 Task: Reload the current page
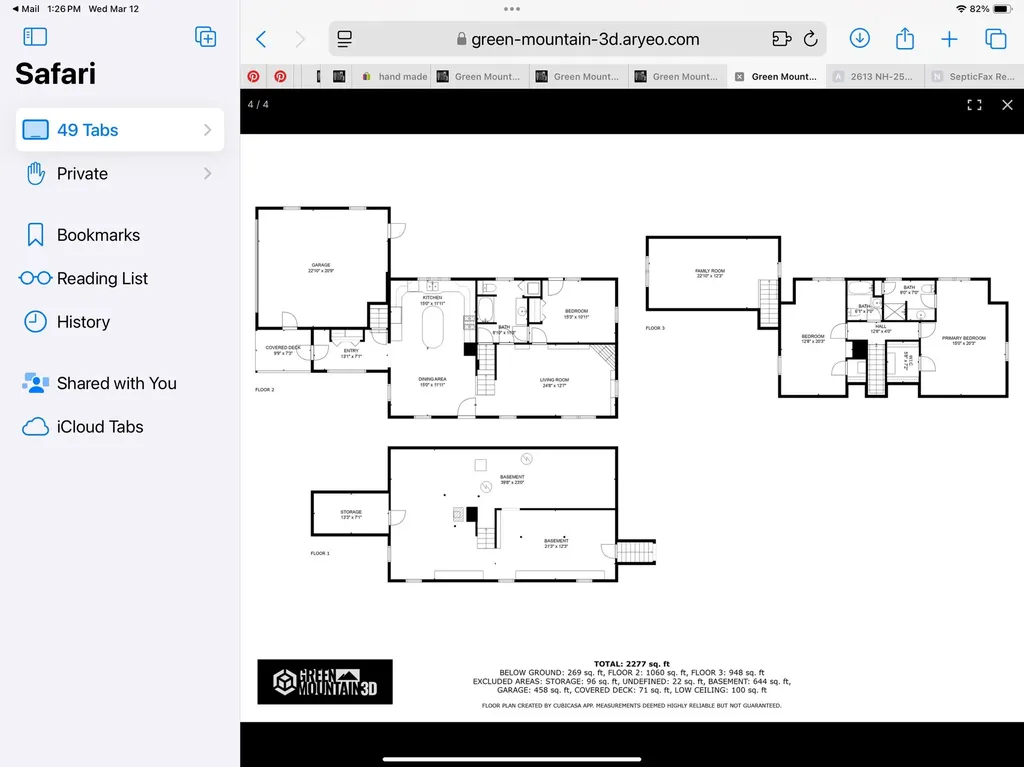click(811, 39)
